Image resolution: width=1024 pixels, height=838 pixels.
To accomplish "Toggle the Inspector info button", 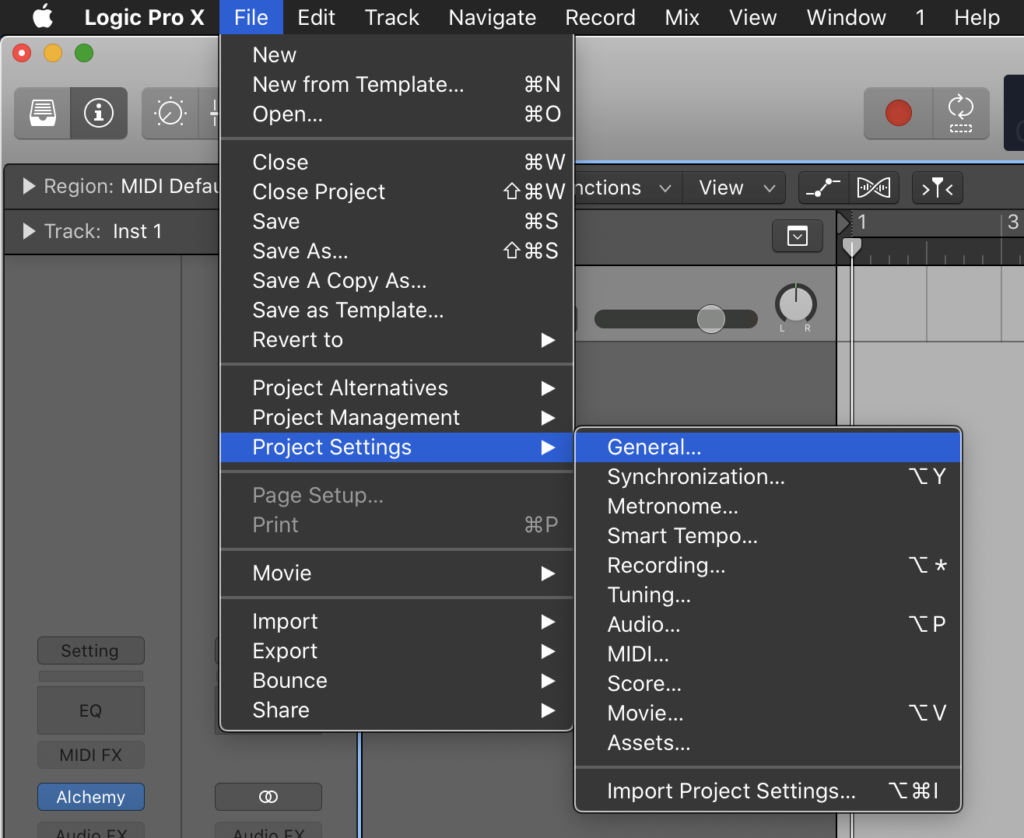I will click(x=99, y=113).
